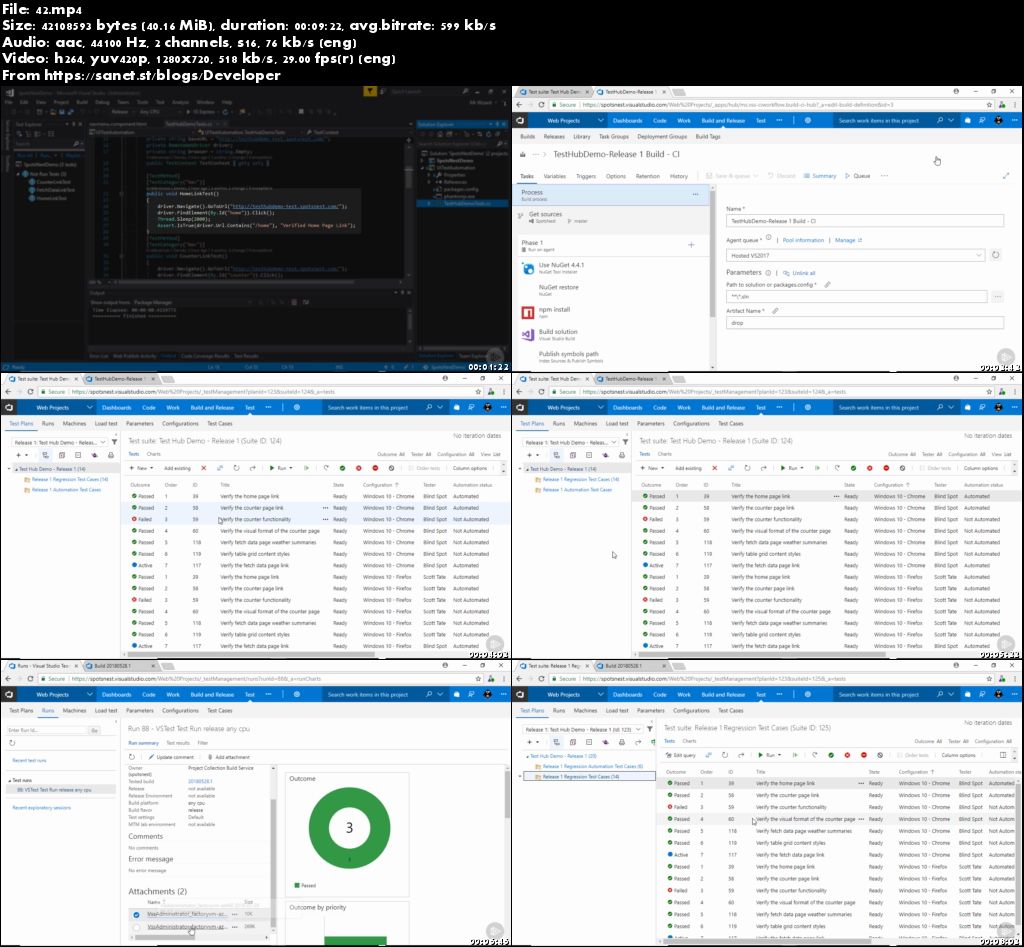
Task: Click info icon next to Agent queue label
Action: pos(769,238)
